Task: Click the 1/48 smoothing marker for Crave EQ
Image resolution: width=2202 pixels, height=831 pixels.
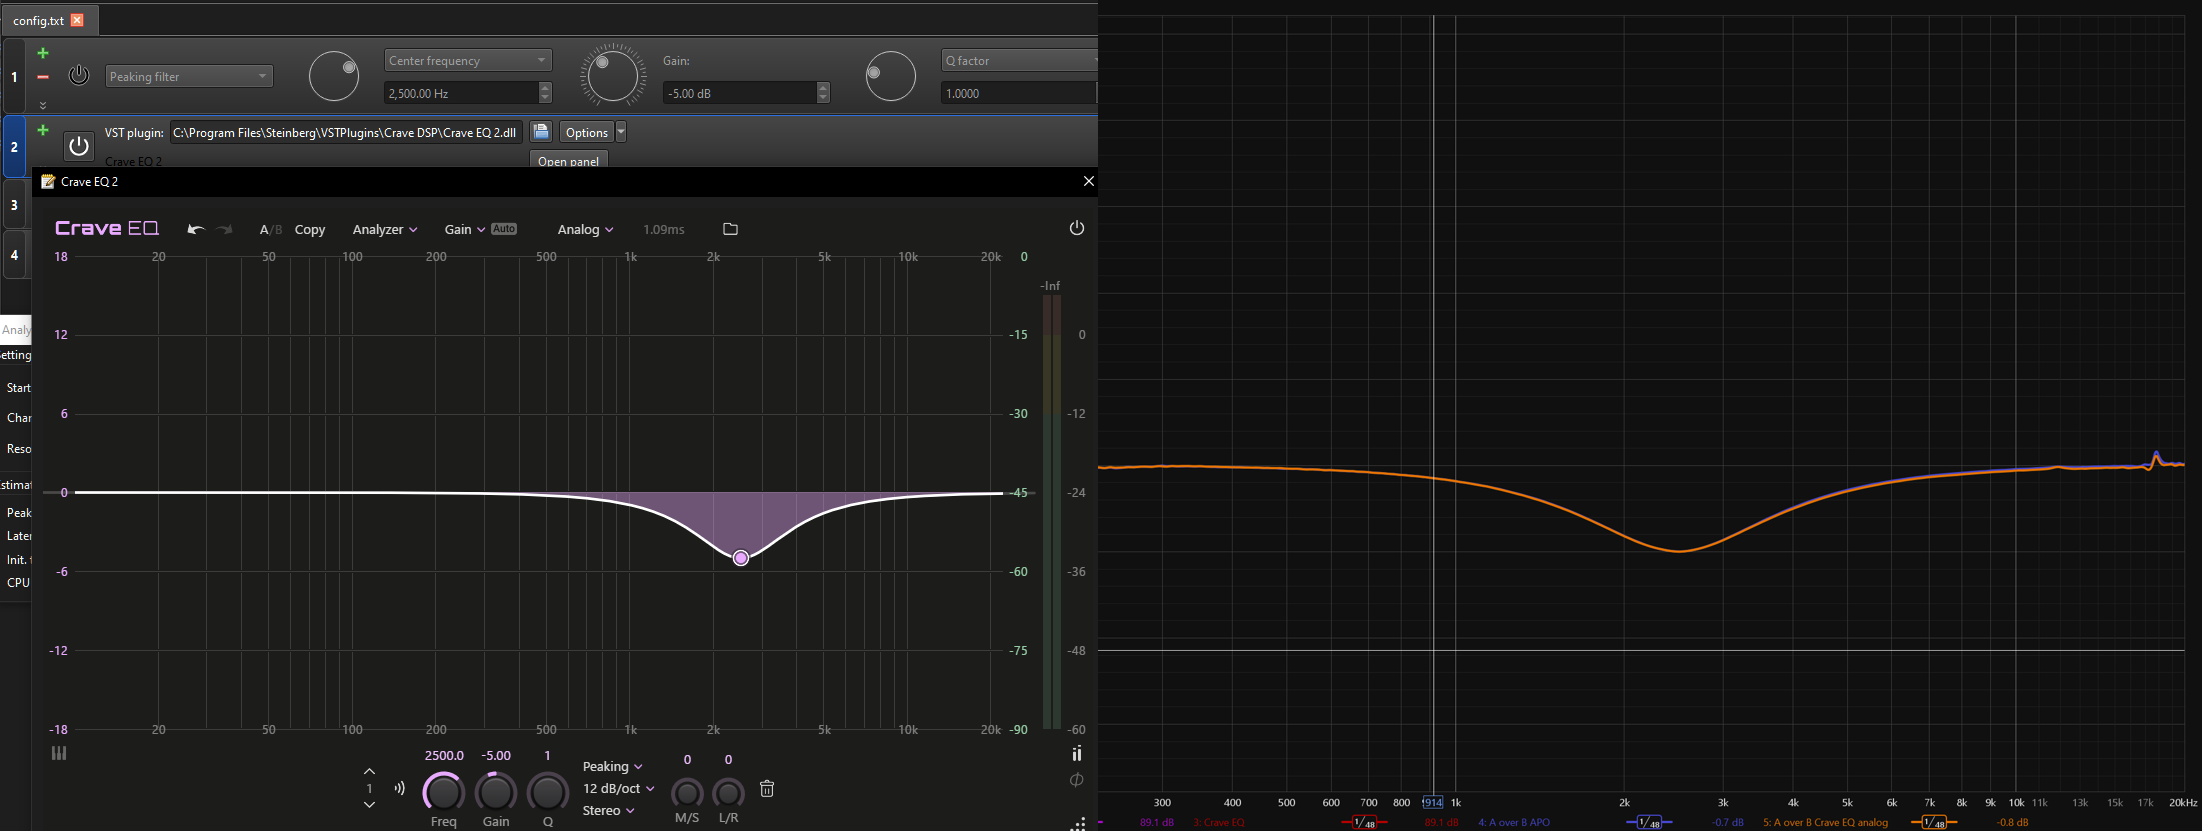Action: (1364, 822)
